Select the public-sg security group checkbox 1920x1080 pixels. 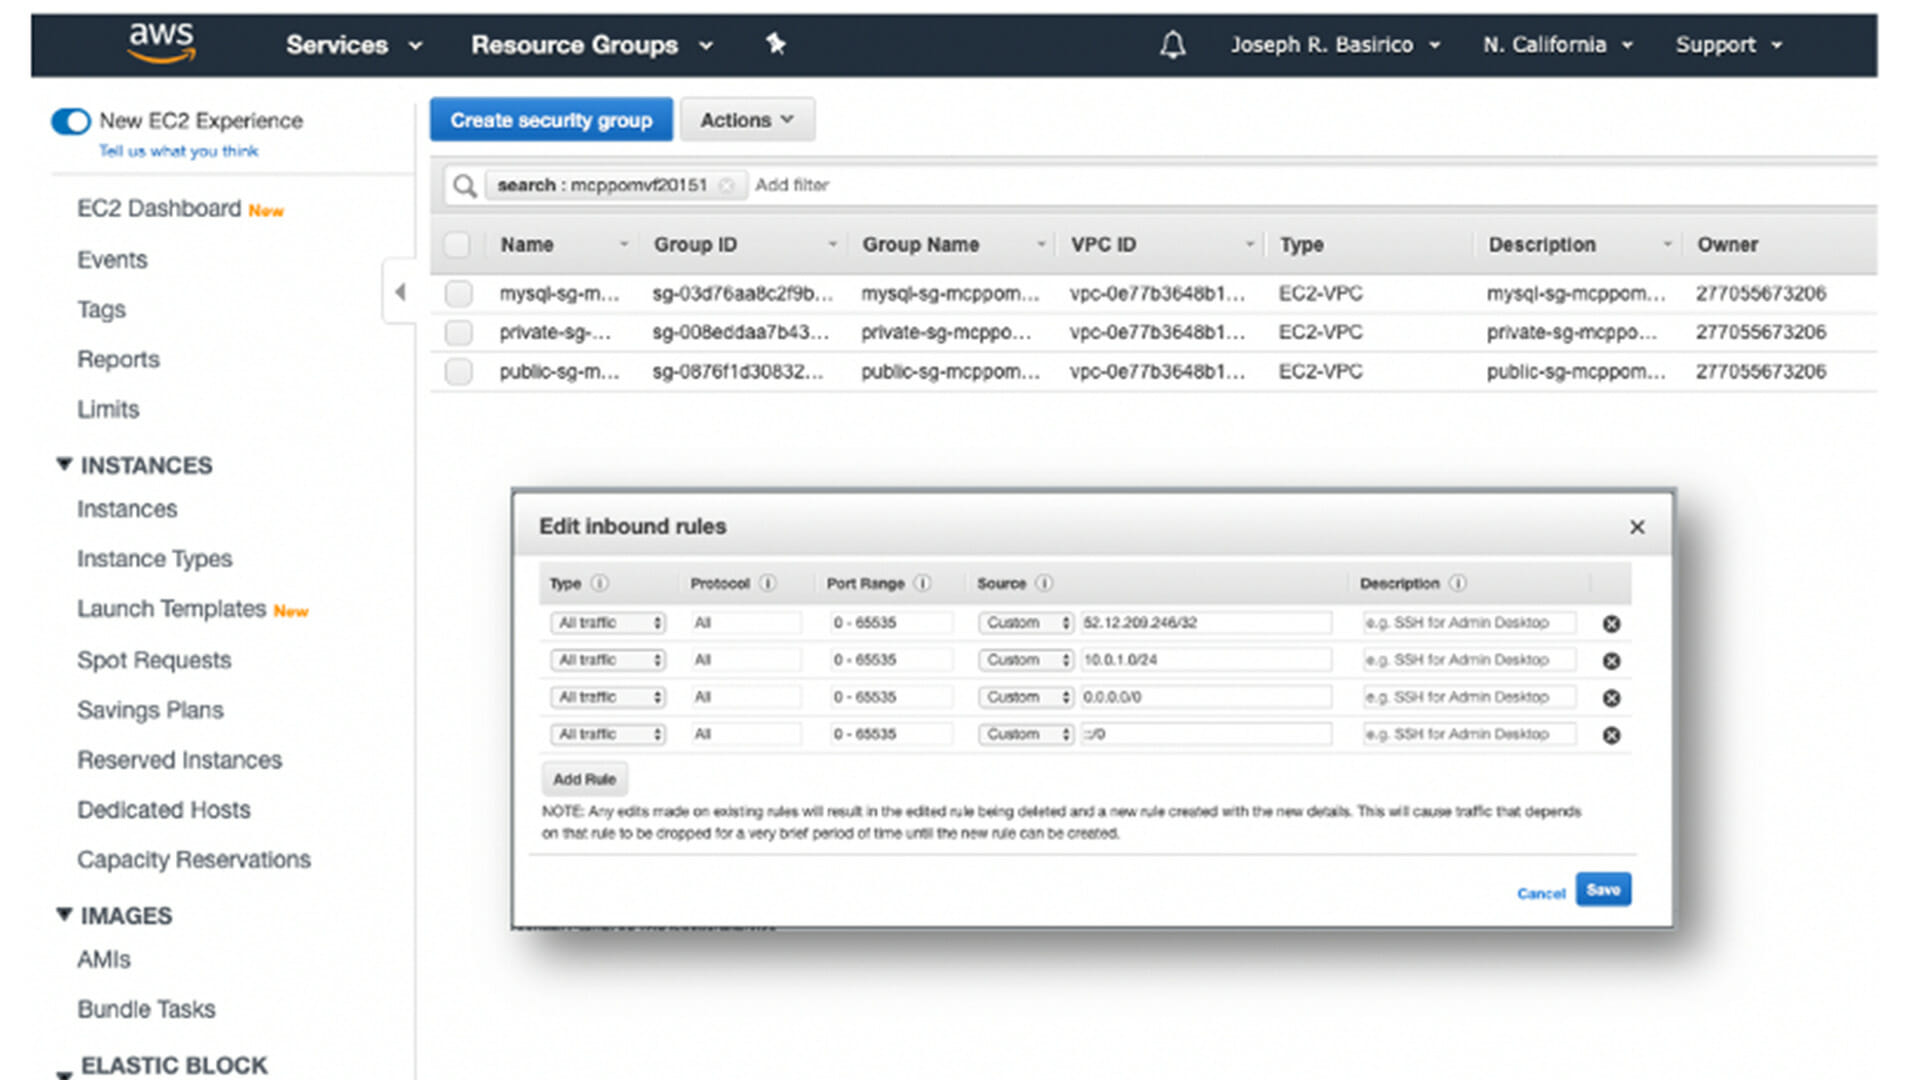point(459,372)
